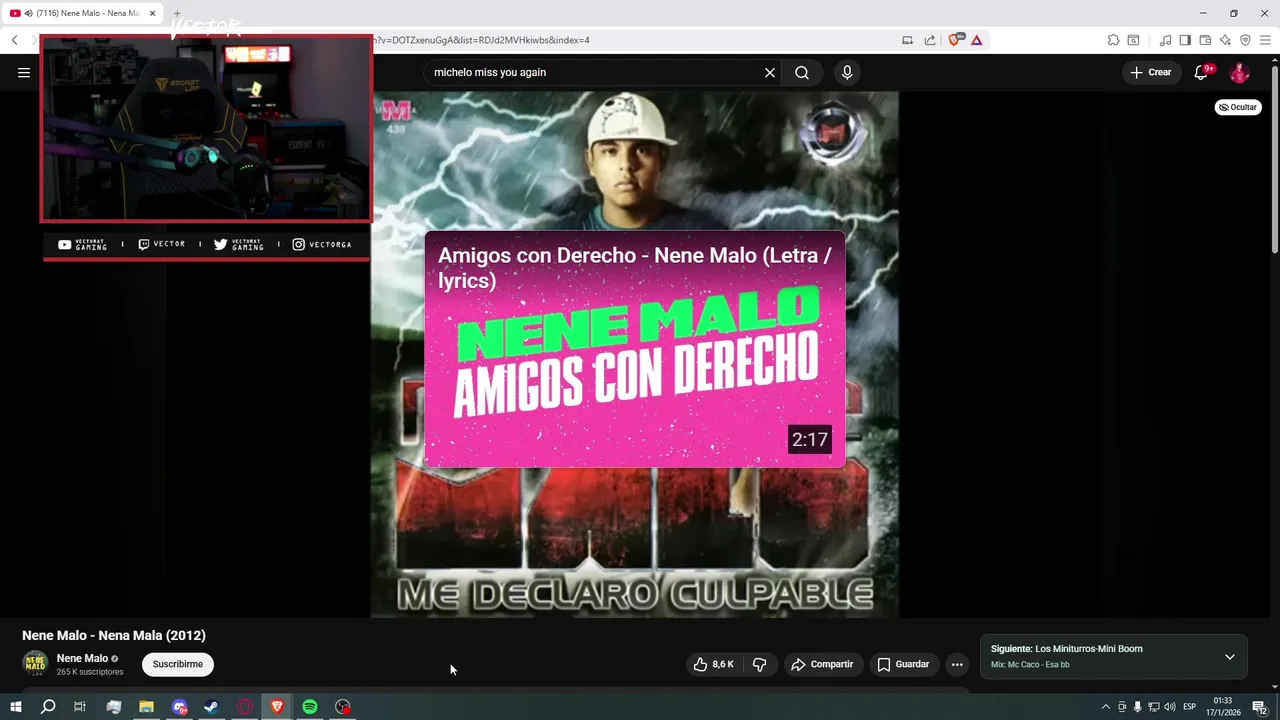Like the video with thumbs up
Screen dimensions: 1280x720
tap(714, 664)
